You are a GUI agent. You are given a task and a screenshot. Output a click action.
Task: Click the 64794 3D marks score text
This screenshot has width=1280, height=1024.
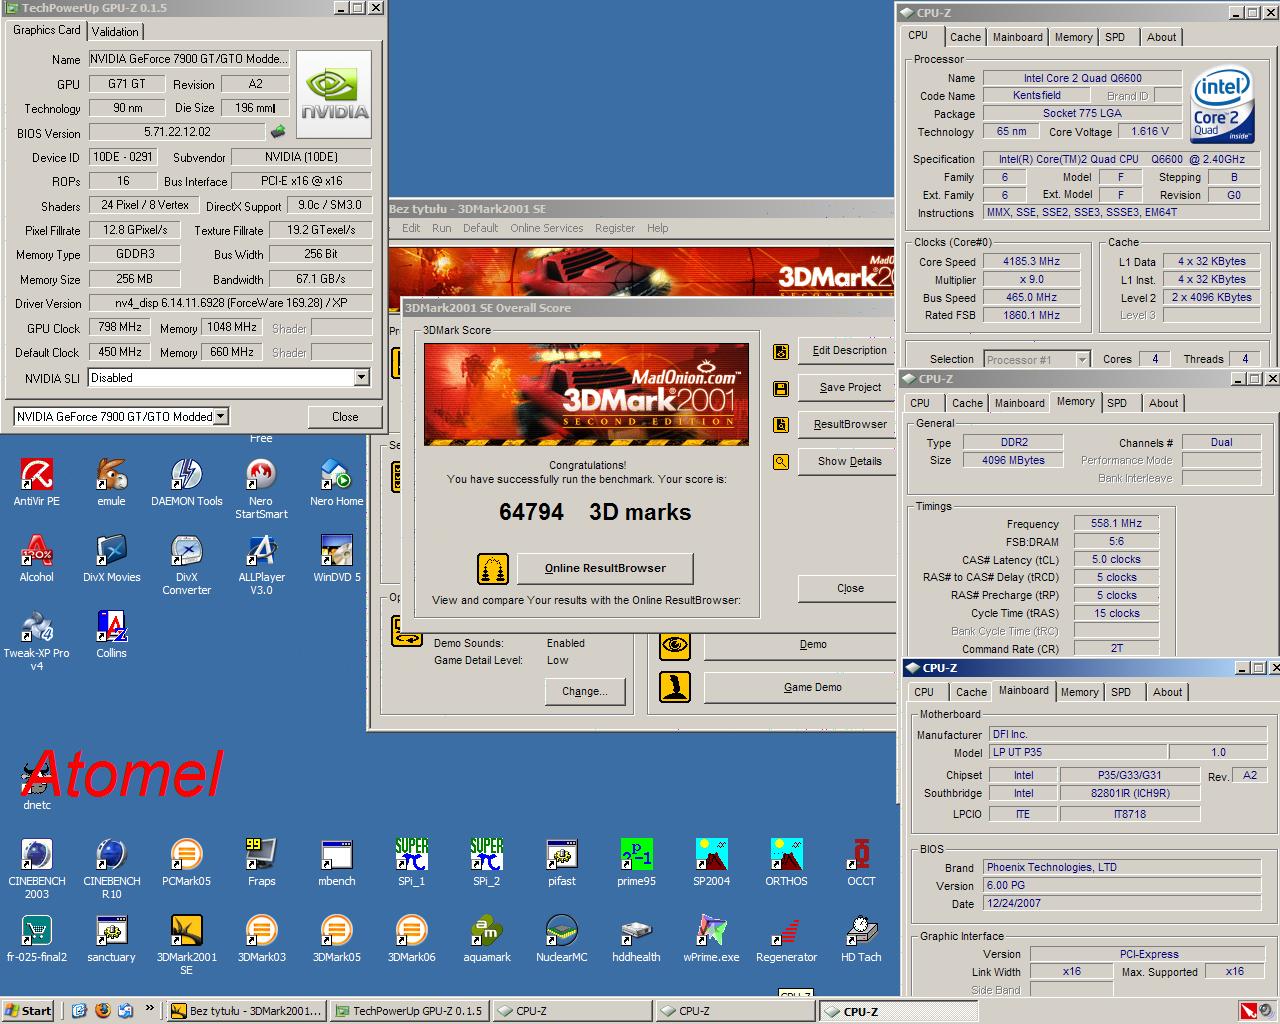595,512
